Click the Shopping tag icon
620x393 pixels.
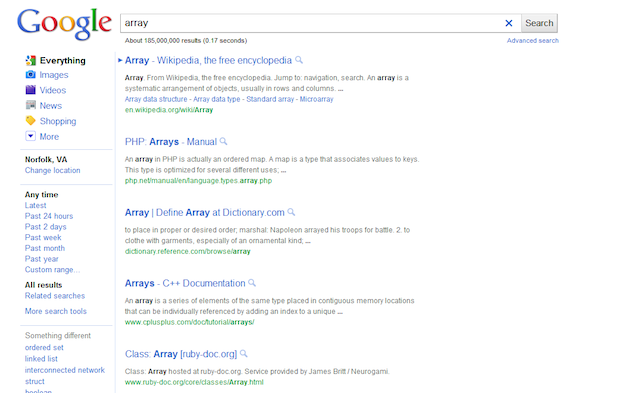point(30,121)
